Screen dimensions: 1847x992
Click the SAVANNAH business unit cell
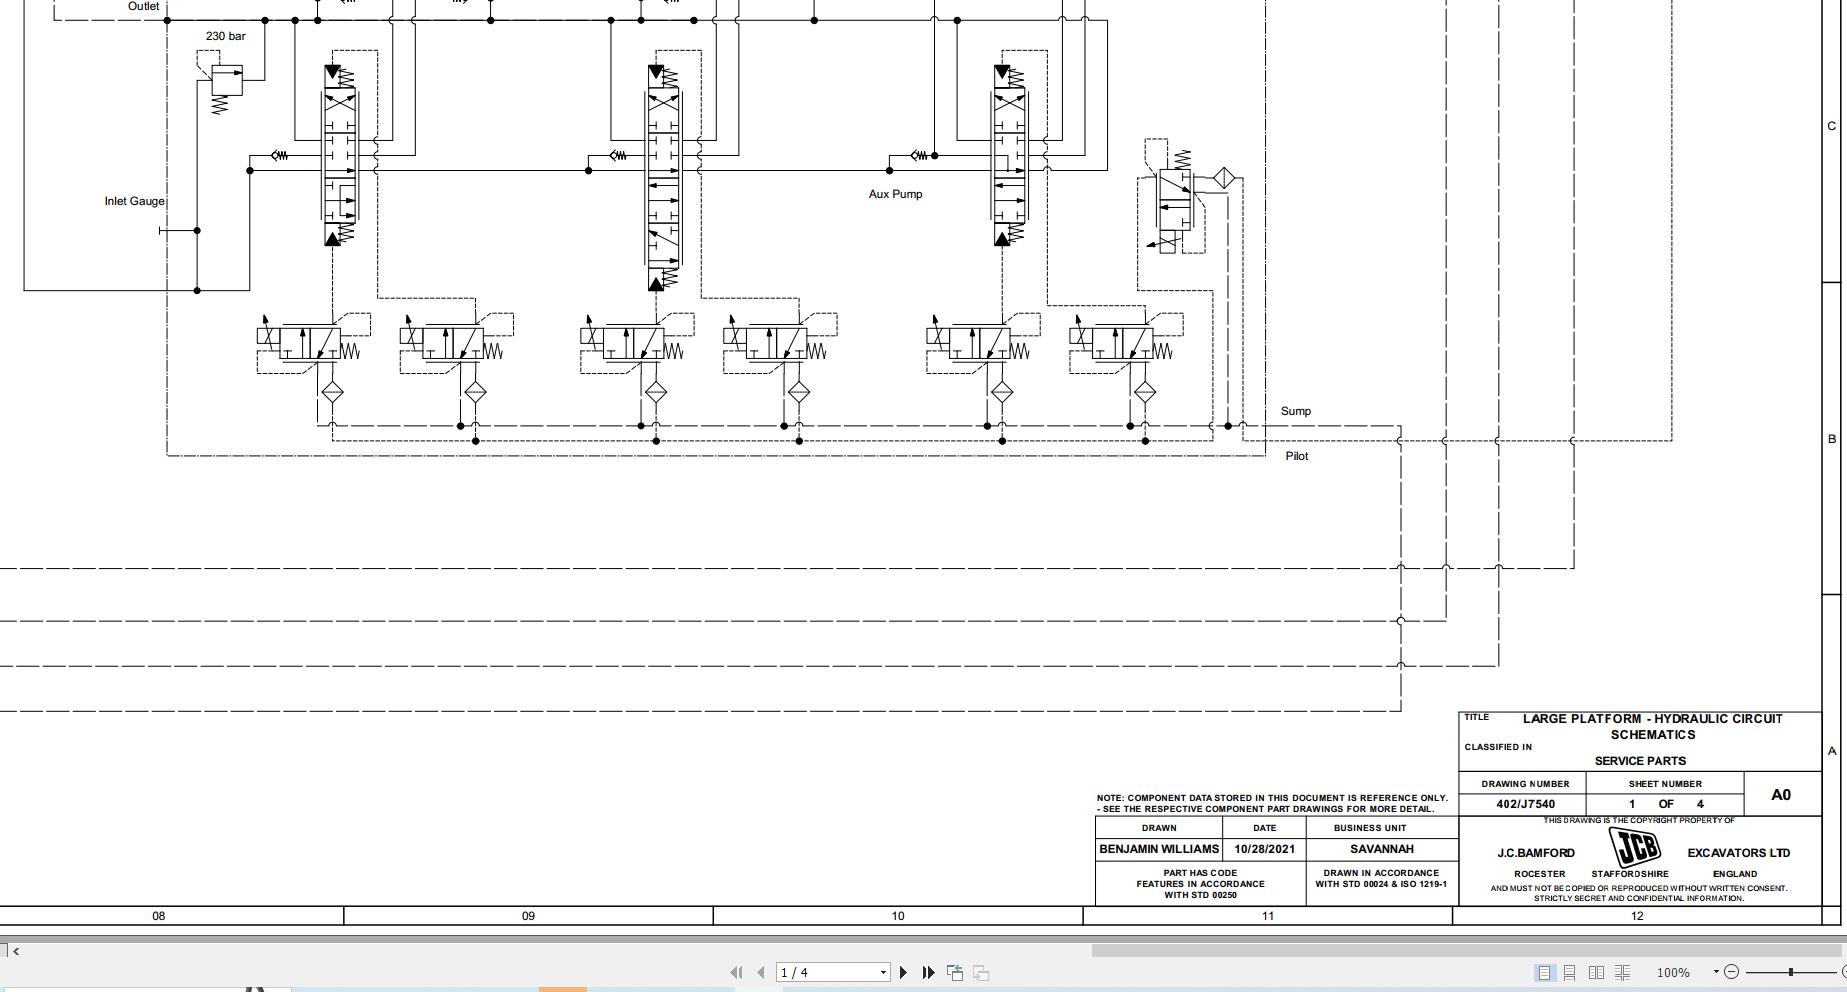[x=1381, y=849]
